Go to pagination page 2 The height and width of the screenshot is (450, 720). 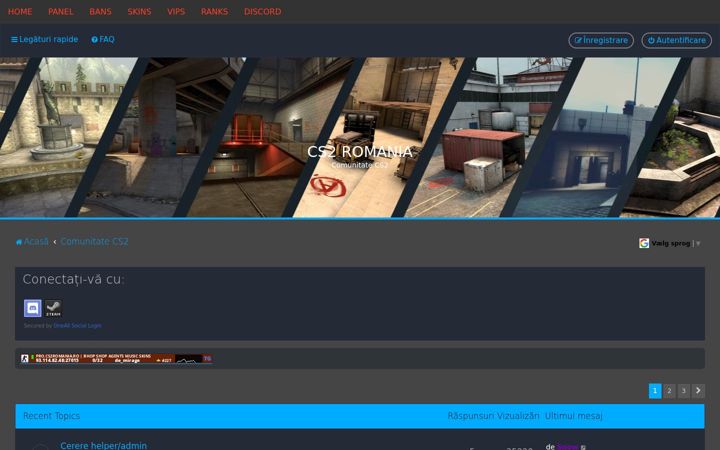pos(669,391)
